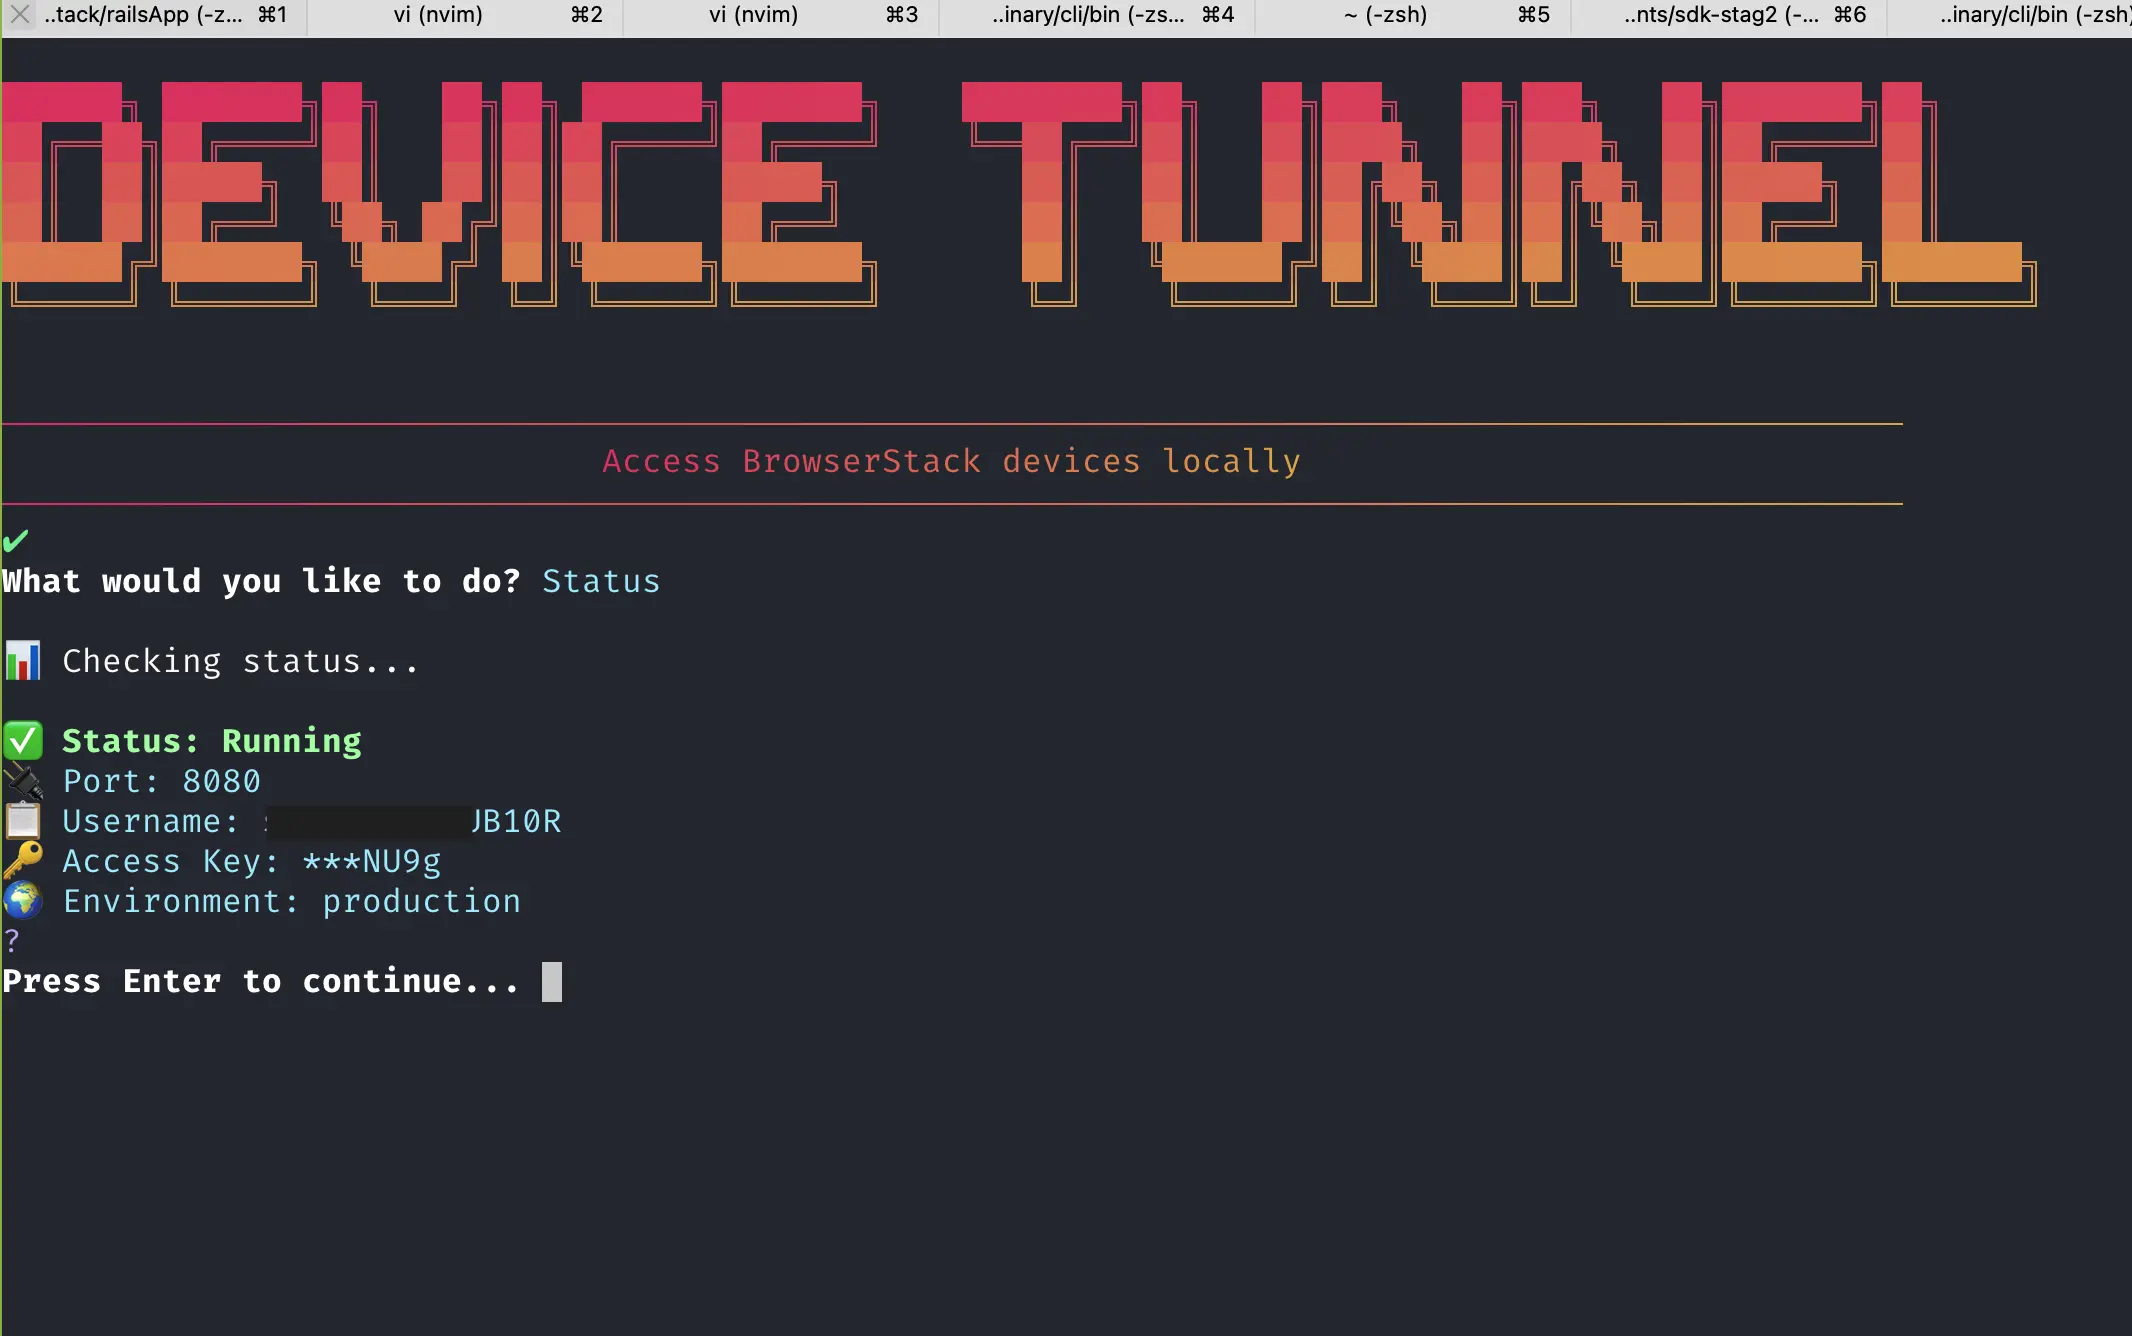The height and width of the screenshot is (1336, 2132).
Task: Click the green checkmark Status Running icon
Action: (x=24, y=740)
